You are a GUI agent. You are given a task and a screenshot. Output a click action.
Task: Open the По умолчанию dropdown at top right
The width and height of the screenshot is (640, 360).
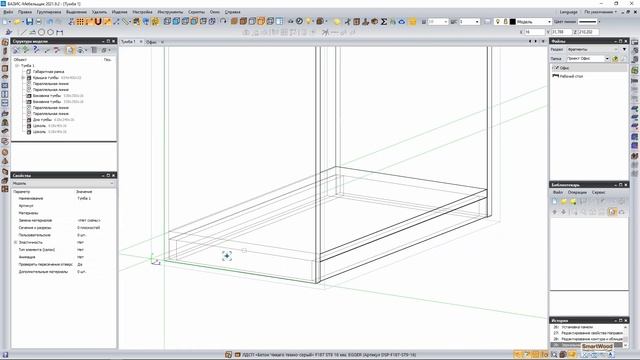point(601,12)
